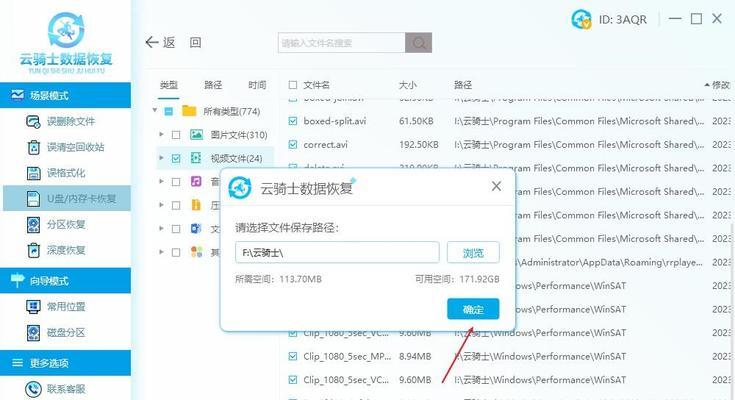Uncheck the 视频文件(24) checkbox
The height and width of the screenshot is (400, 735).
176,158
